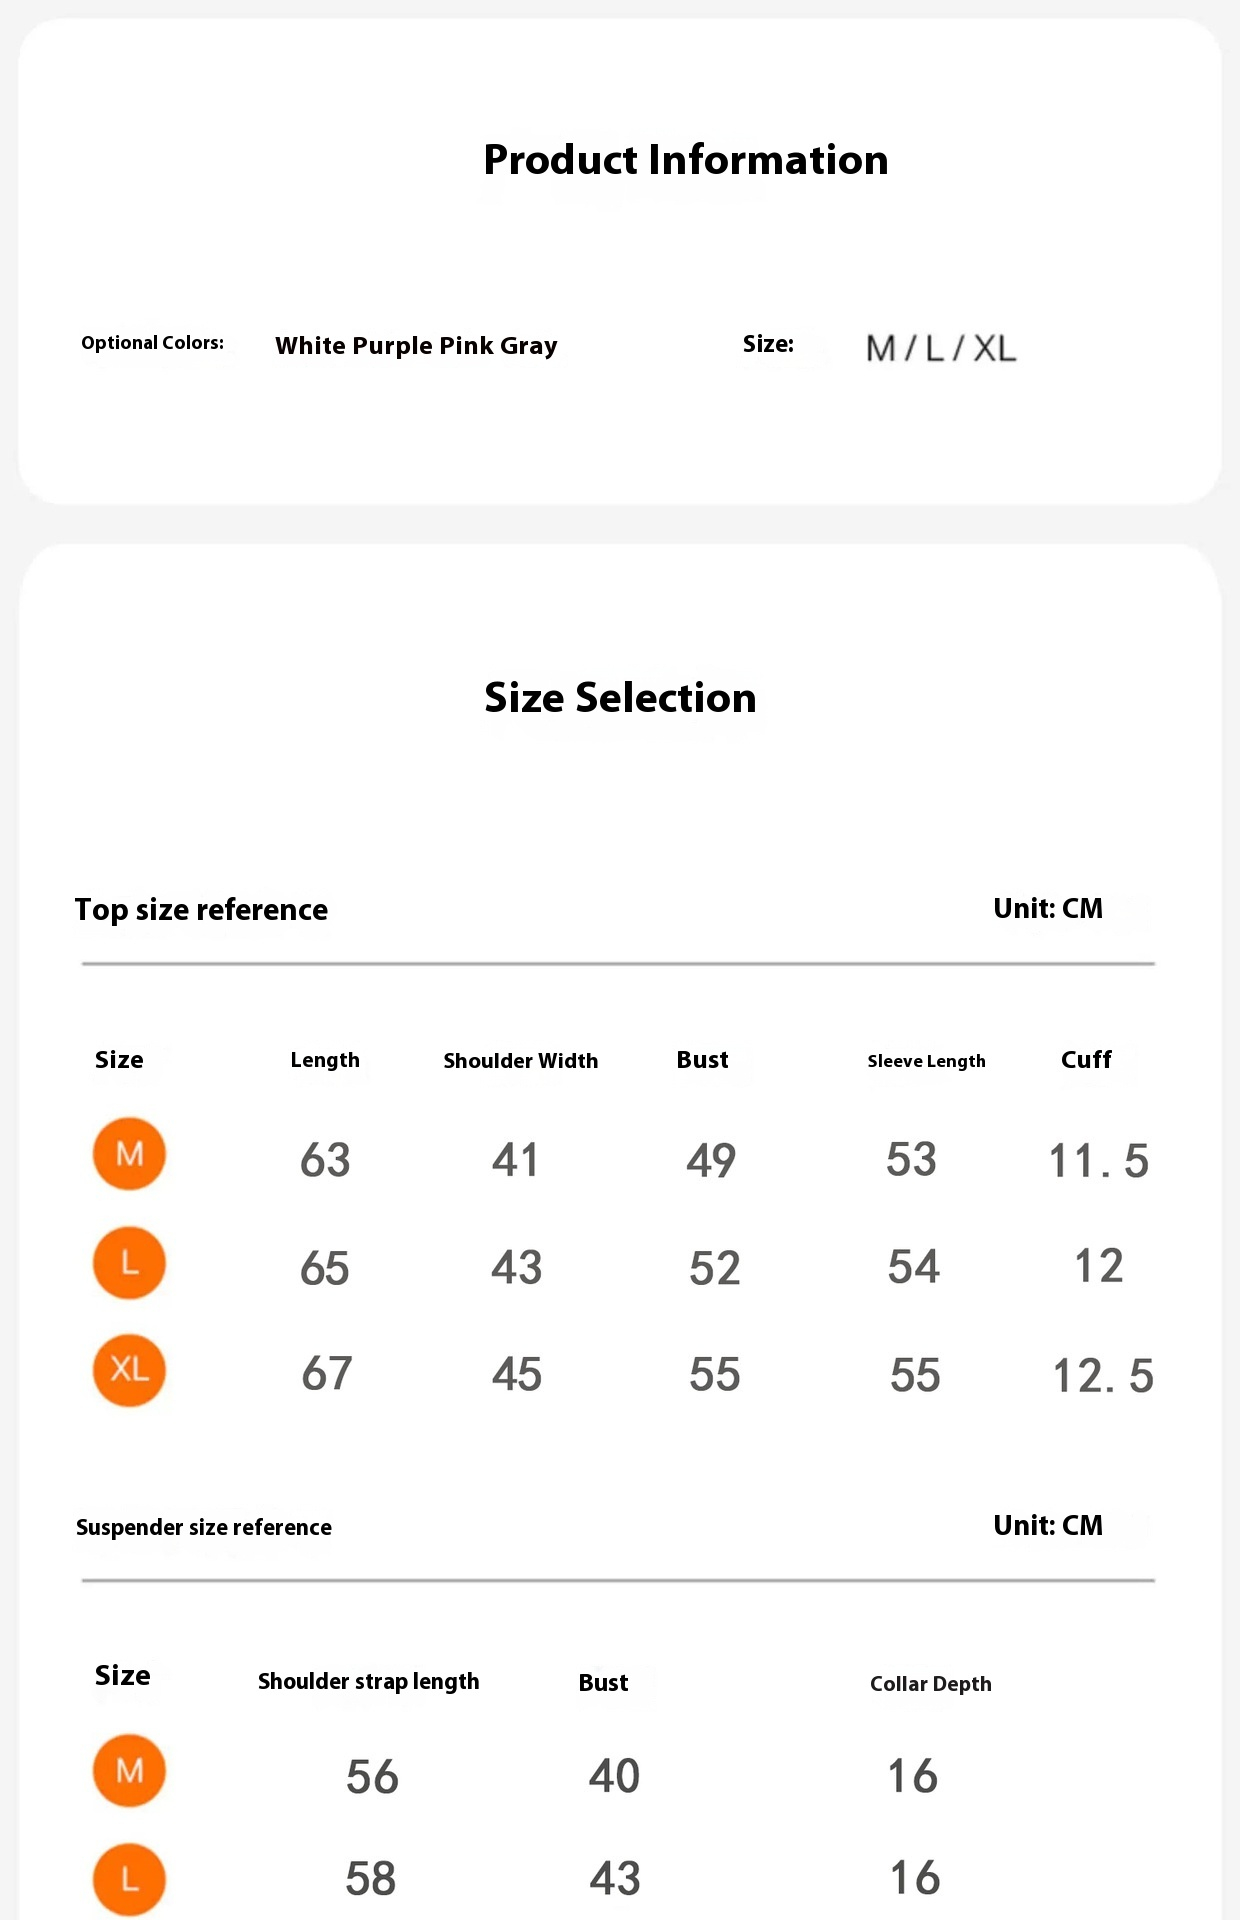Click the Top size reference title
1240x1920 pixels.
pos(201,910)
